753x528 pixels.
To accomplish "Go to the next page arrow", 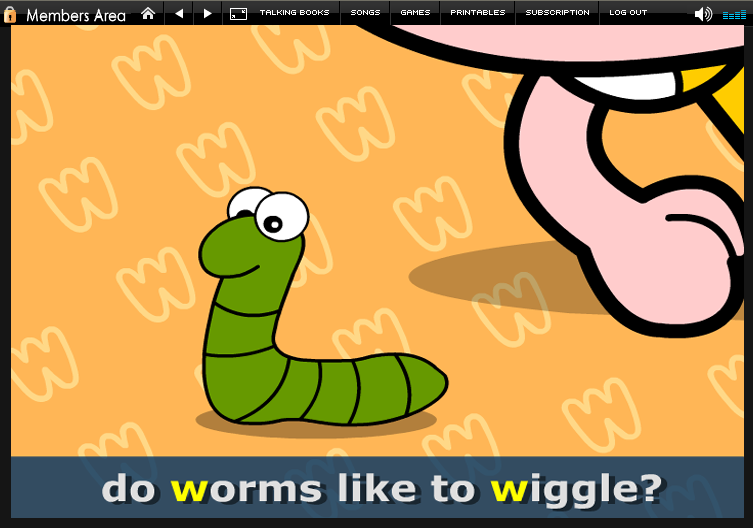I will coord(207,13).
